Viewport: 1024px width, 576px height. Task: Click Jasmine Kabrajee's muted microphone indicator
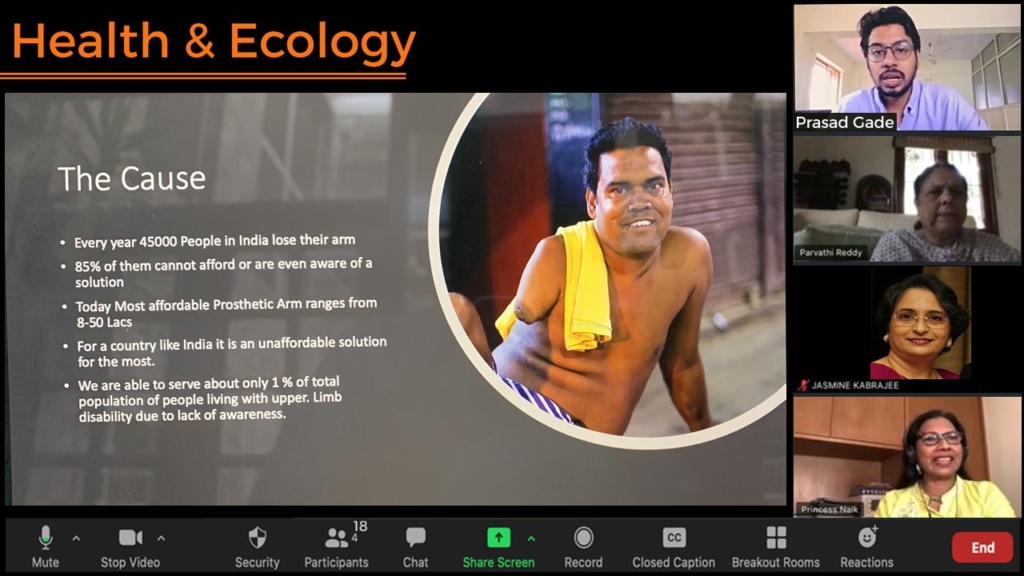(803, 385)
